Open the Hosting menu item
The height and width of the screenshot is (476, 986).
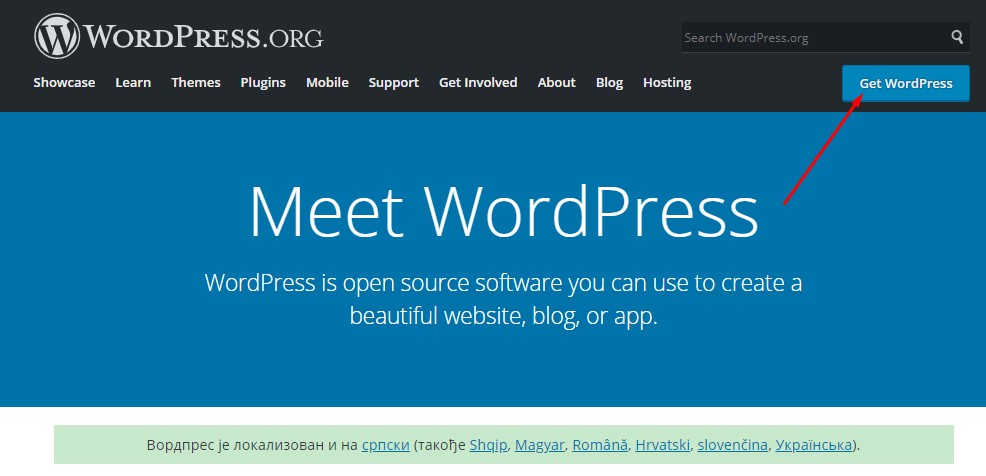(x=667, y=82)
